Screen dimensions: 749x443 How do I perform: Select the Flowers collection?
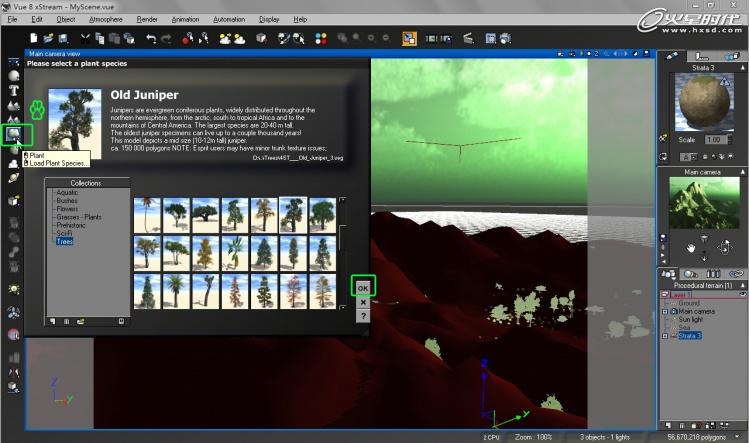point(67,208)
